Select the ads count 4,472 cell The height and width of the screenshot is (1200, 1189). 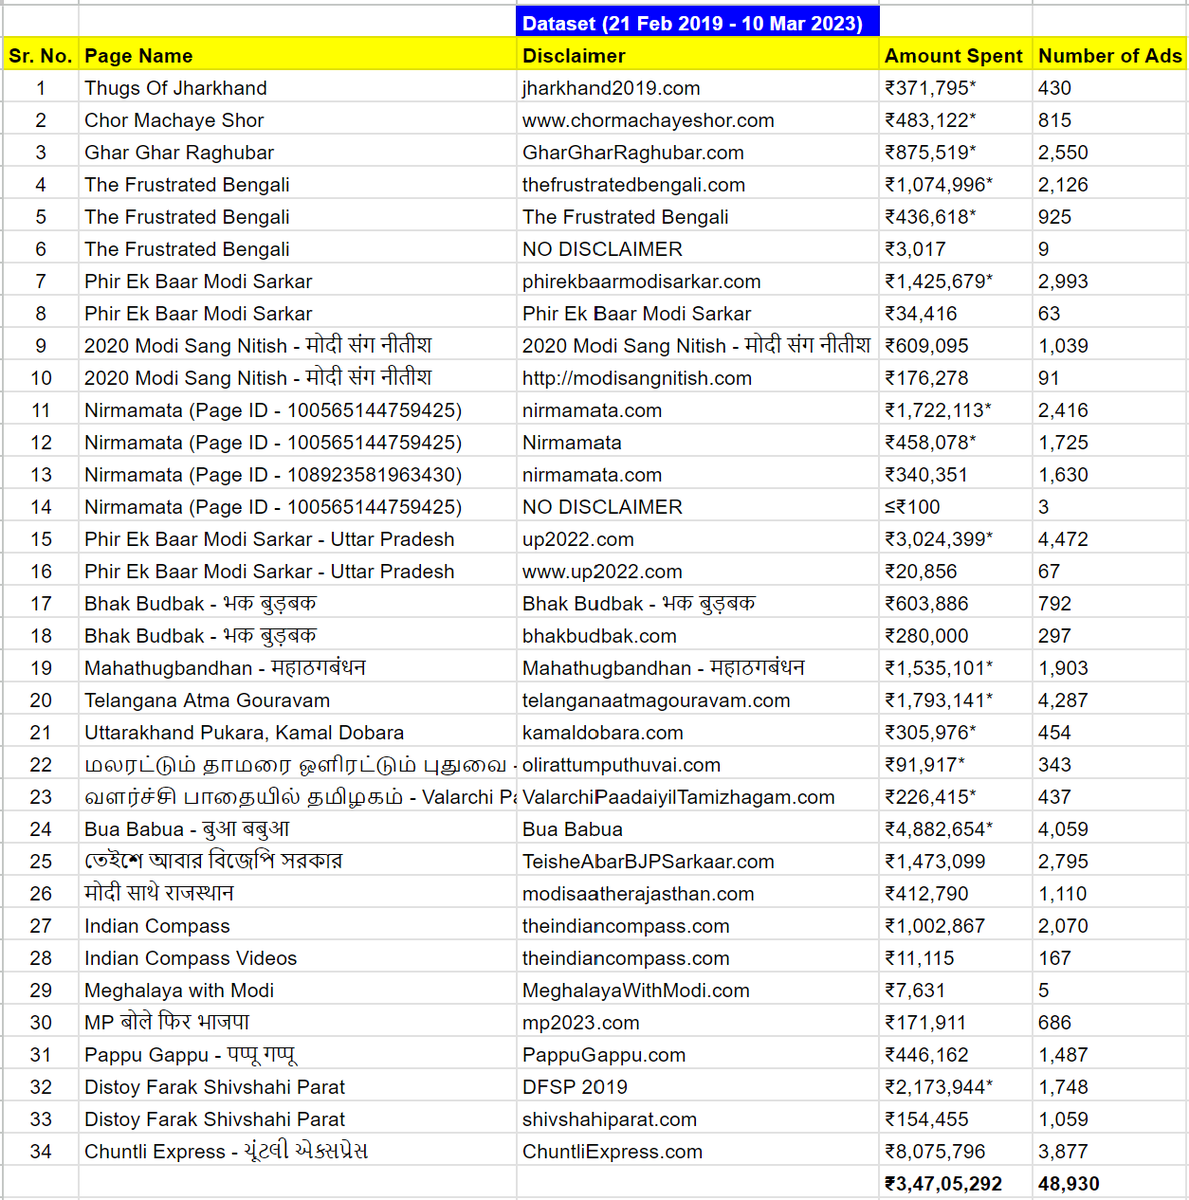[1110, 539]
